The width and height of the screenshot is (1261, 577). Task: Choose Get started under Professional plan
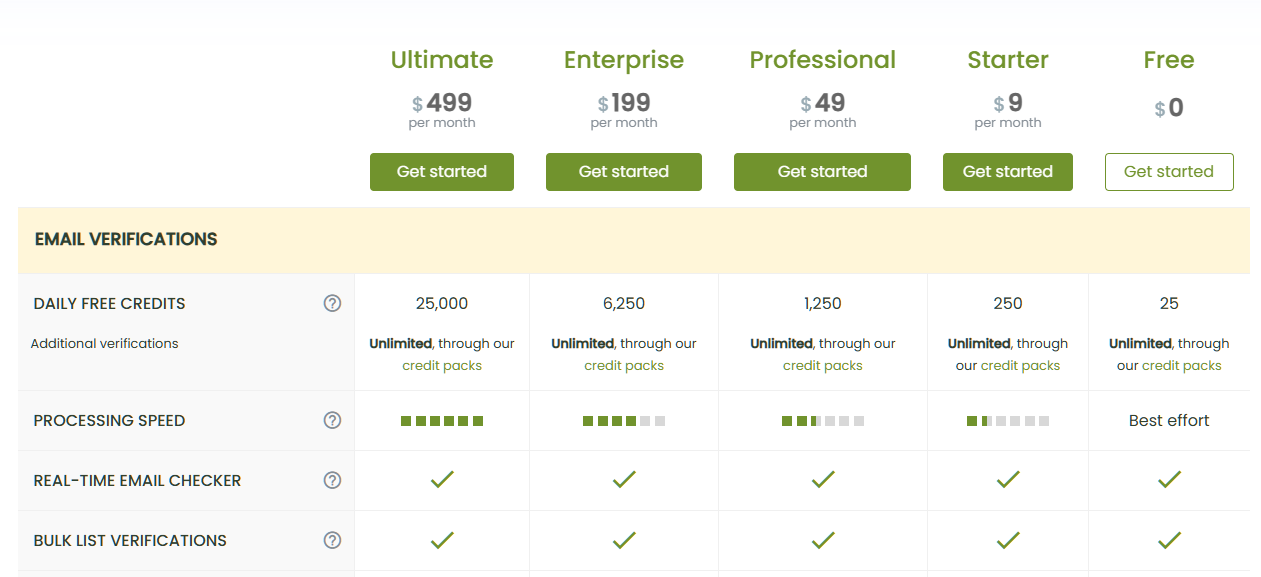pyautogui.click(x=822, y=172)
